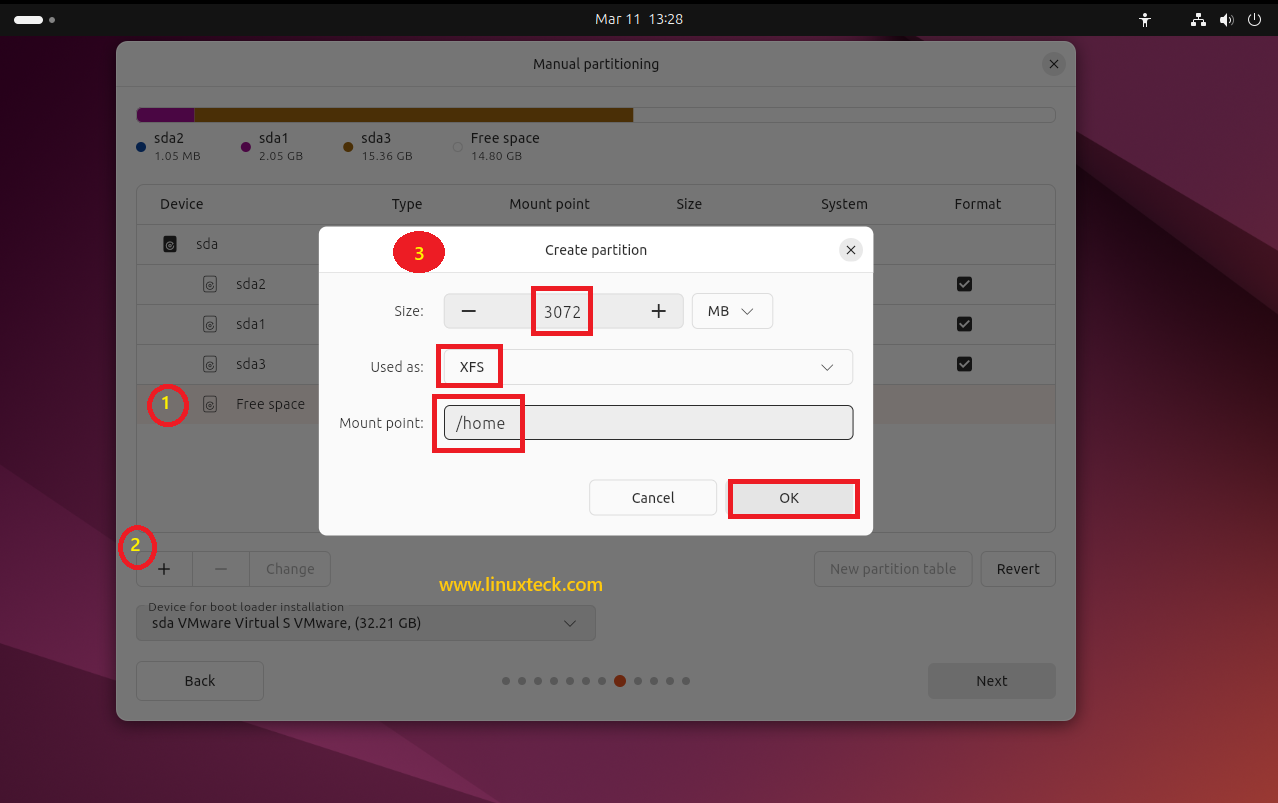Viewport: 1278px width, 803px height.
Task: Click the accessibility menu in the top bar
Action: tap(1145, 18)
